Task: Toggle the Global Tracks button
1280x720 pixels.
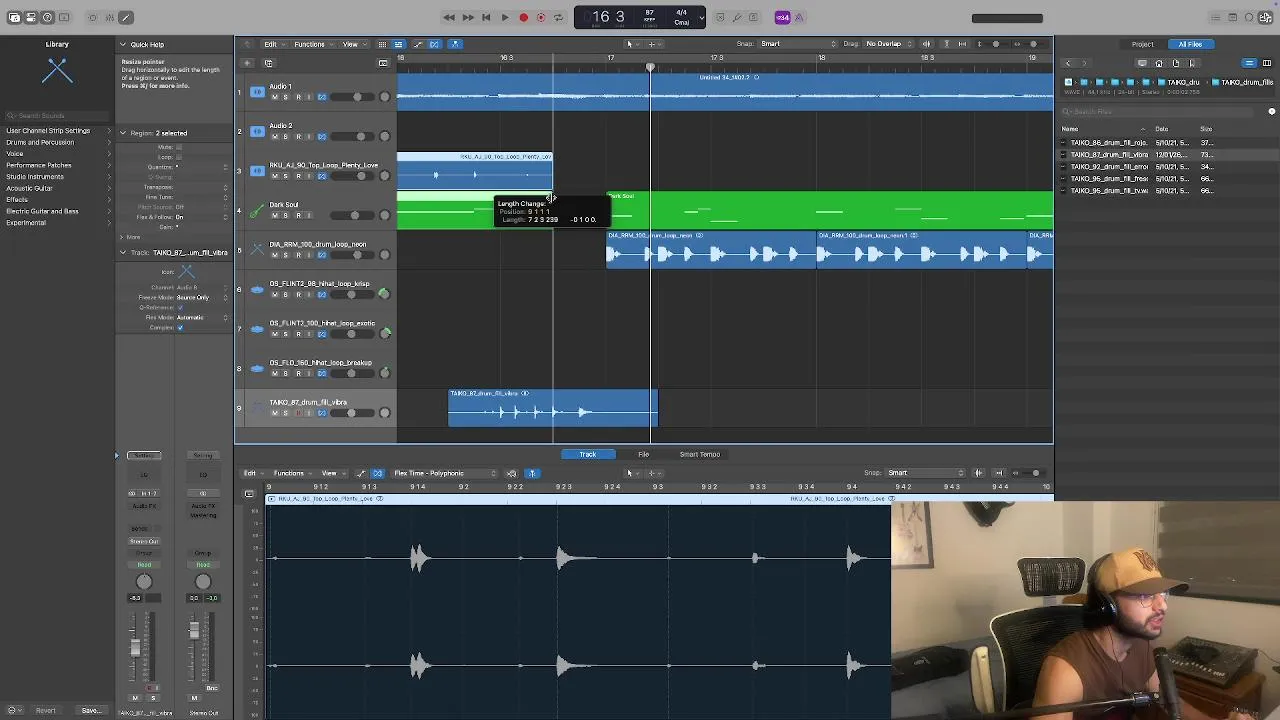Action: tap(383, 63)
